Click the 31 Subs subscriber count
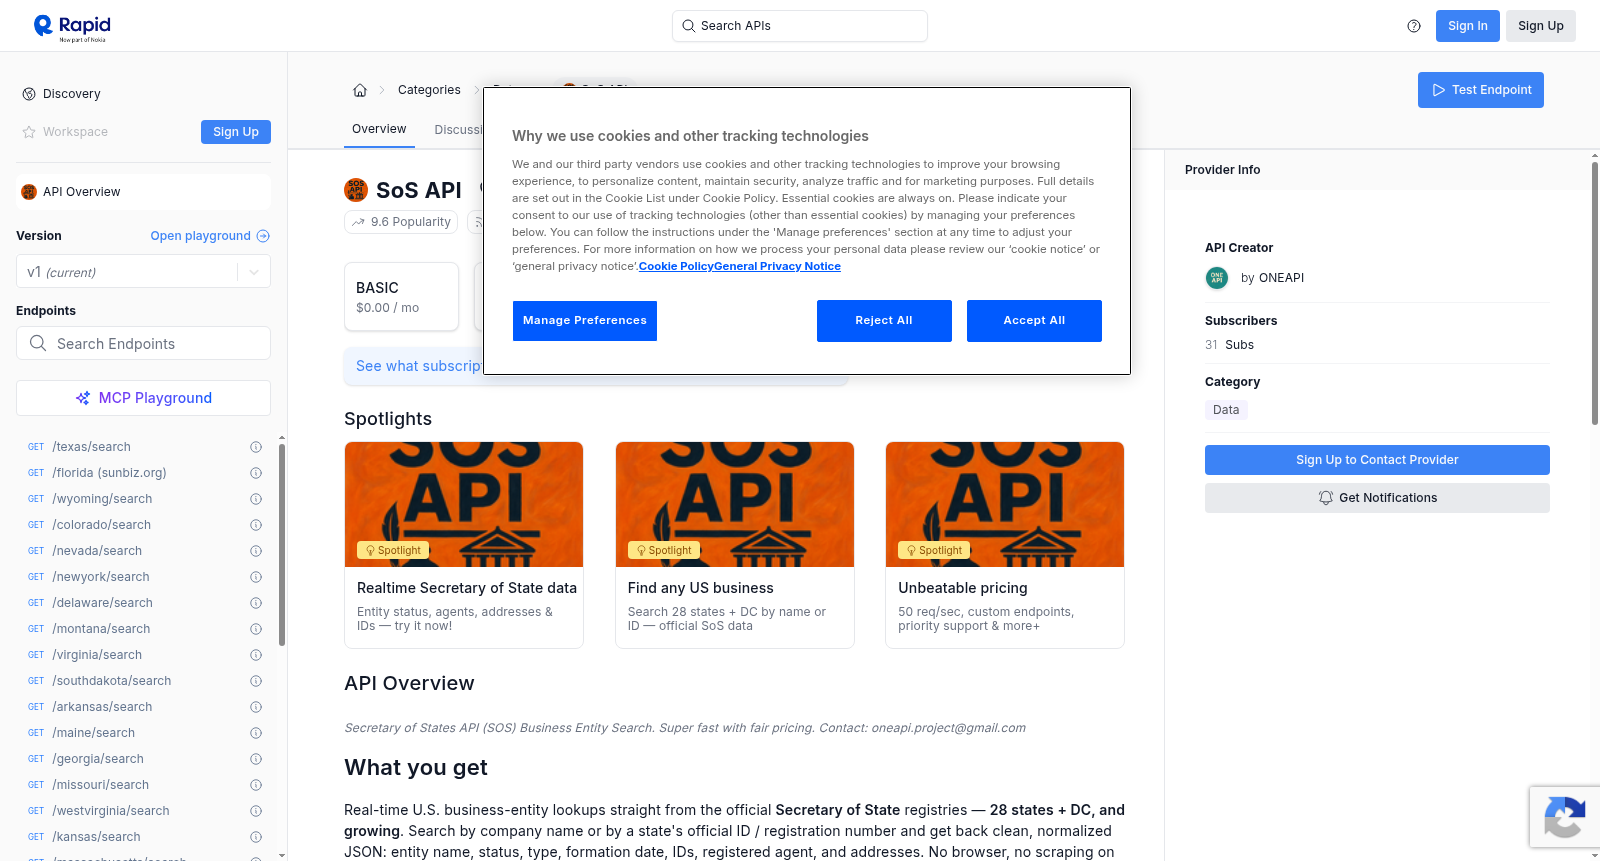 (x=1229, y=345)
